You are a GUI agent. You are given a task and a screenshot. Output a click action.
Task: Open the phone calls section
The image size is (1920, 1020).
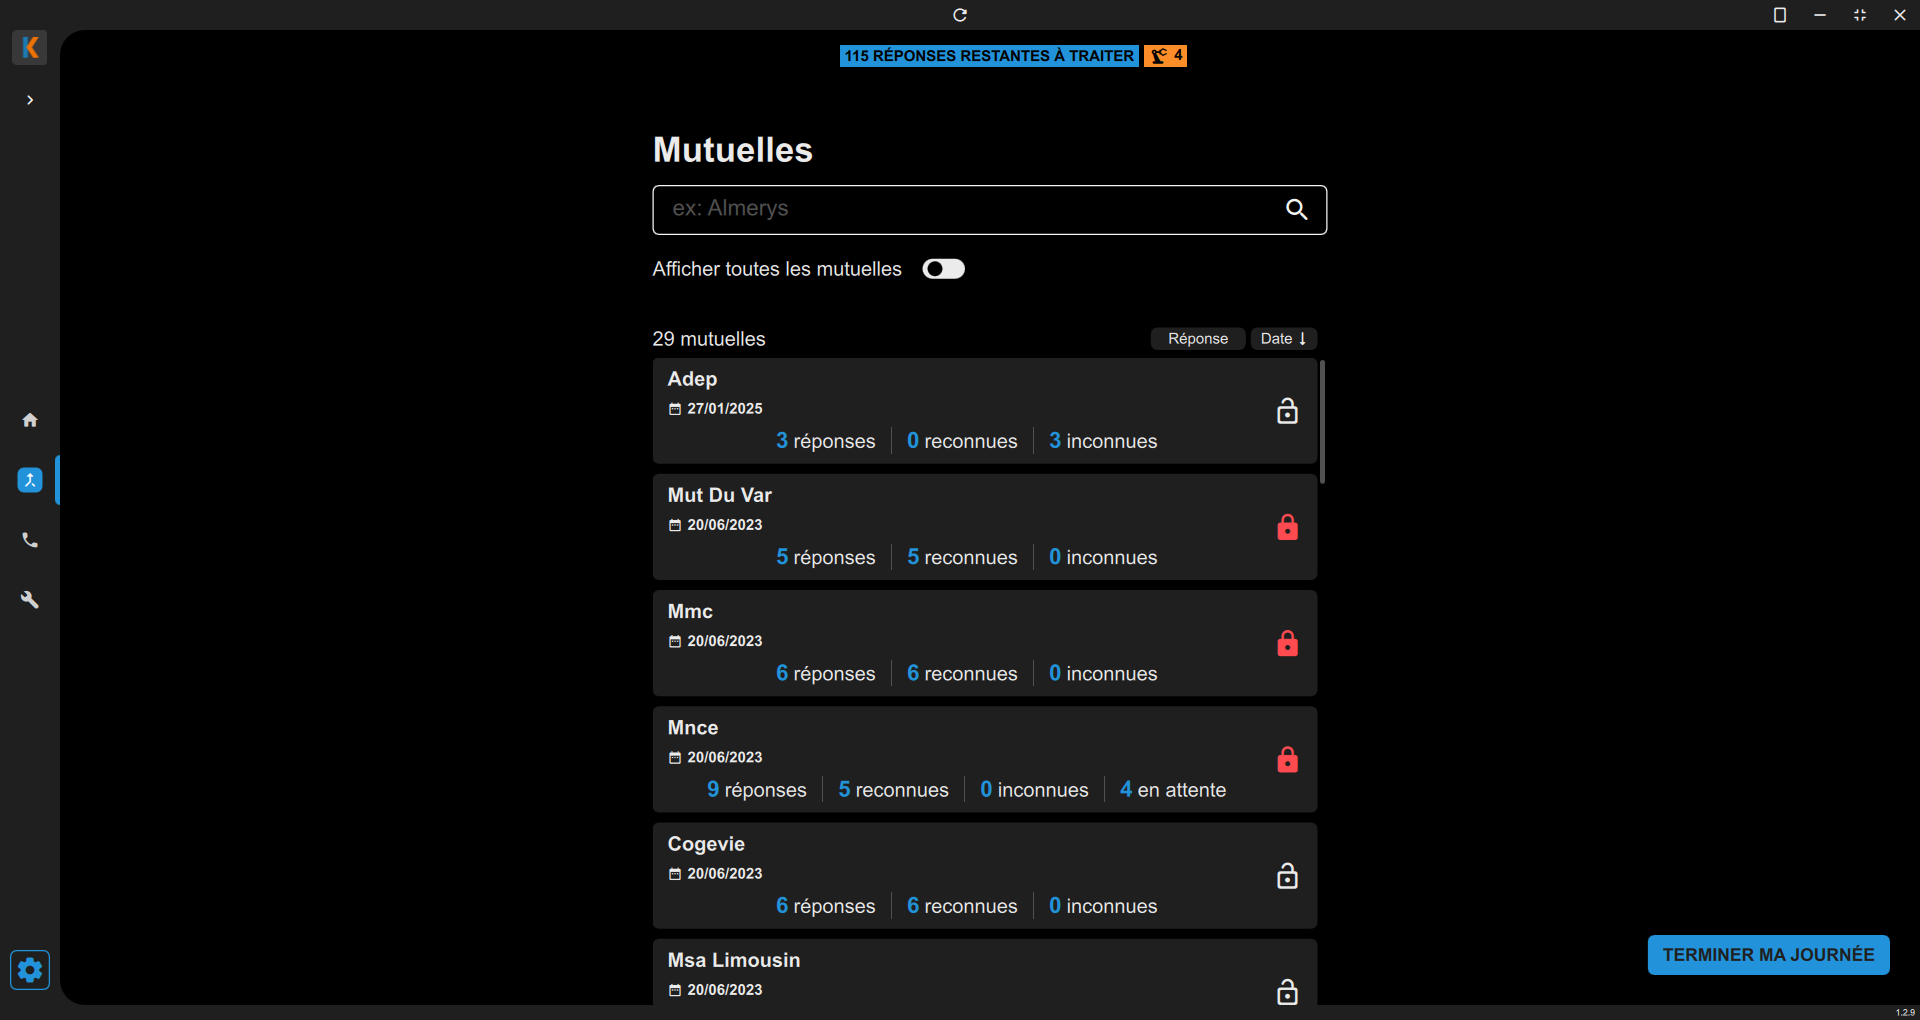click(x=30, y=540)
